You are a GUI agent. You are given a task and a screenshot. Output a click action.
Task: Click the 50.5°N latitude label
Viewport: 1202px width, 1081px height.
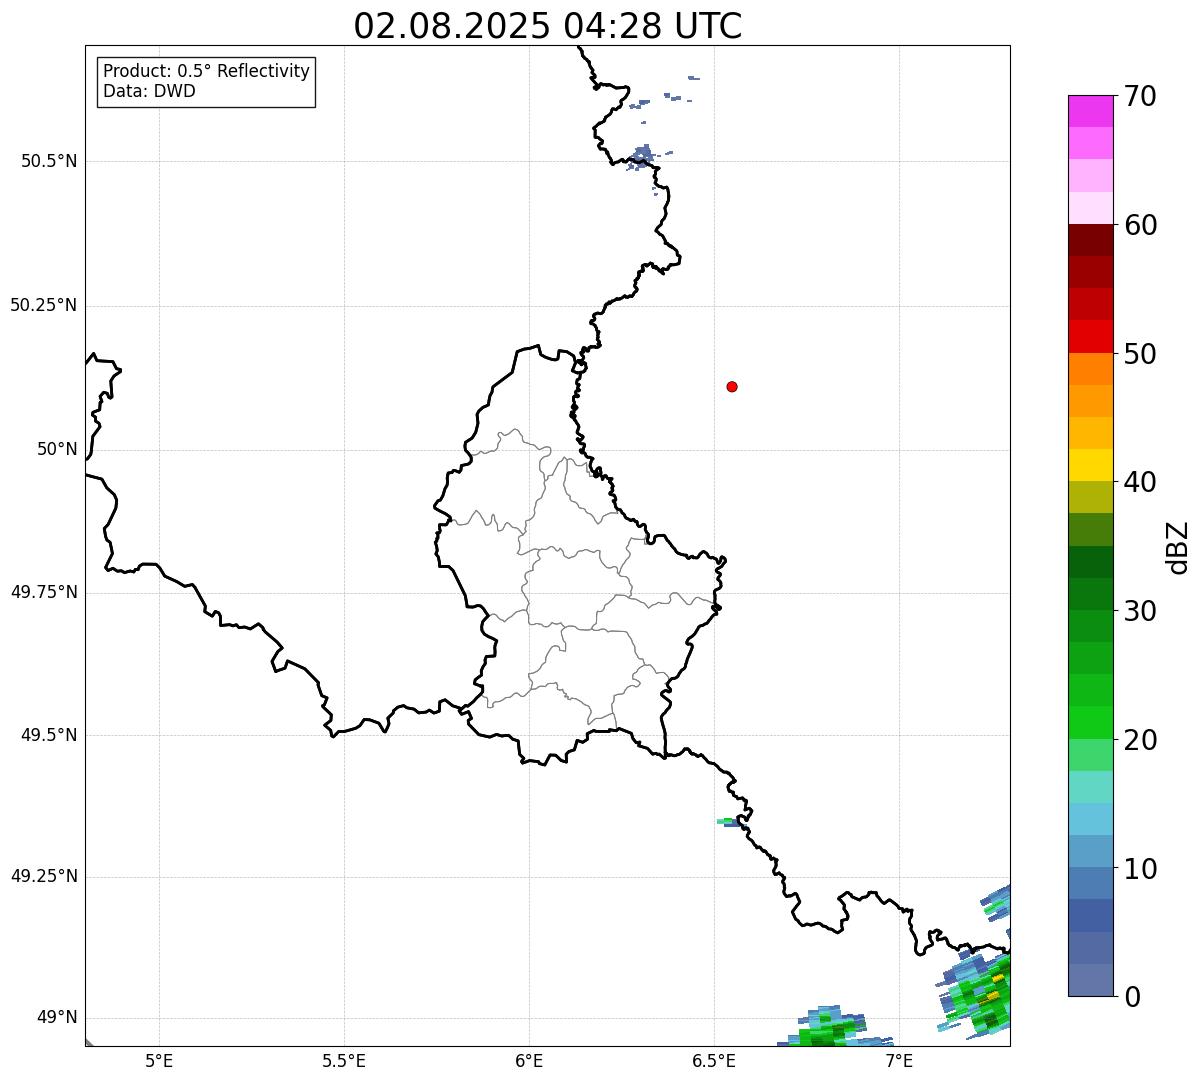pos(49,161)
